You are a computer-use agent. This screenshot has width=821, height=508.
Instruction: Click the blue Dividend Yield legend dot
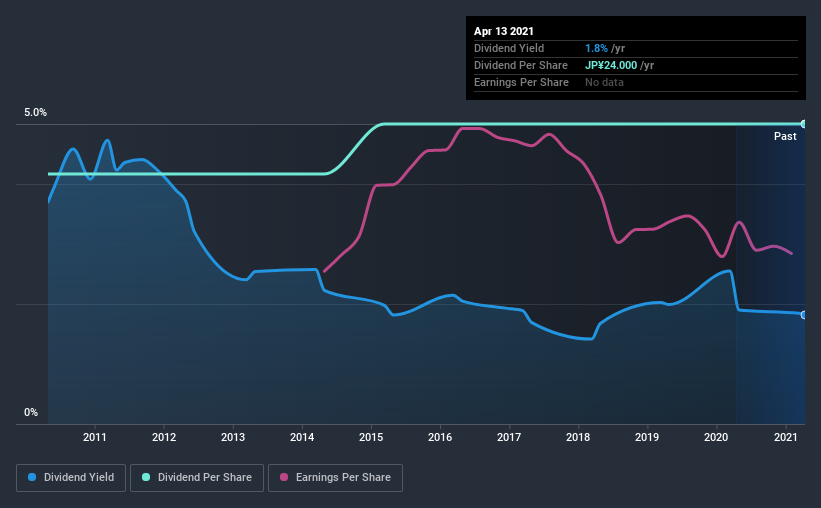(x=32, y=477)
